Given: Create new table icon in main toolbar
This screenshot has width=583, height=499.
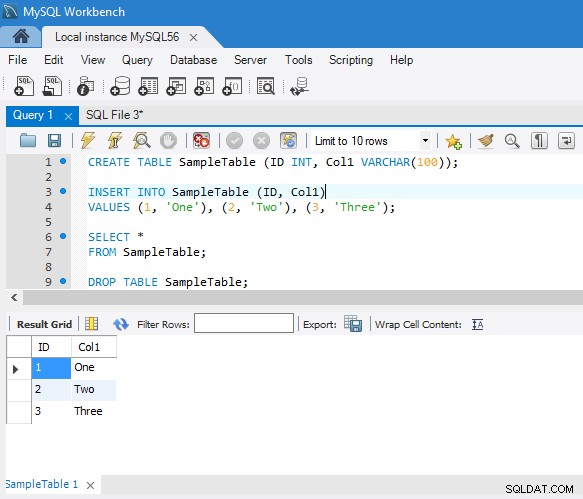Looking at the screenshot, I should point(148,86).
